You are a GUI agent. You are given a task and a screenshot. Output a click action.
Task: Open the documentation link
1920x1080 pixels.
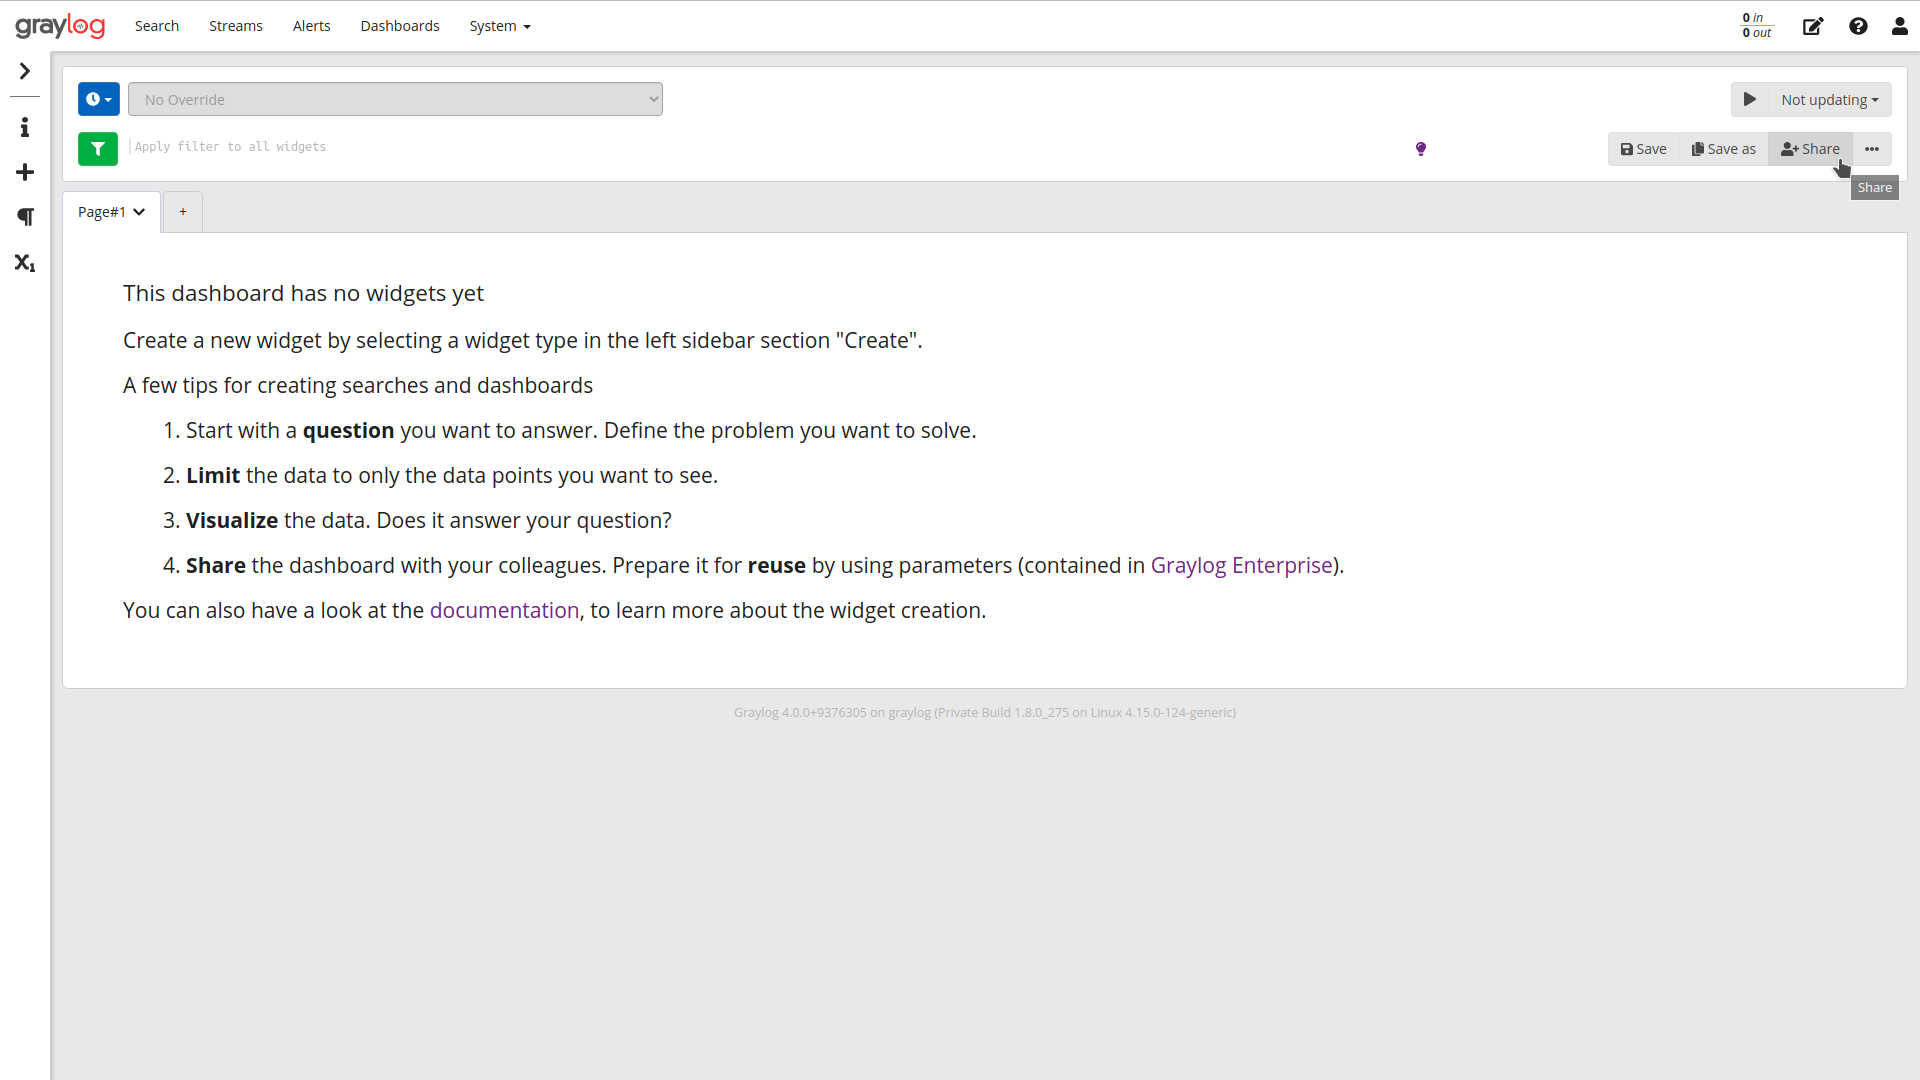pos(504,610)
